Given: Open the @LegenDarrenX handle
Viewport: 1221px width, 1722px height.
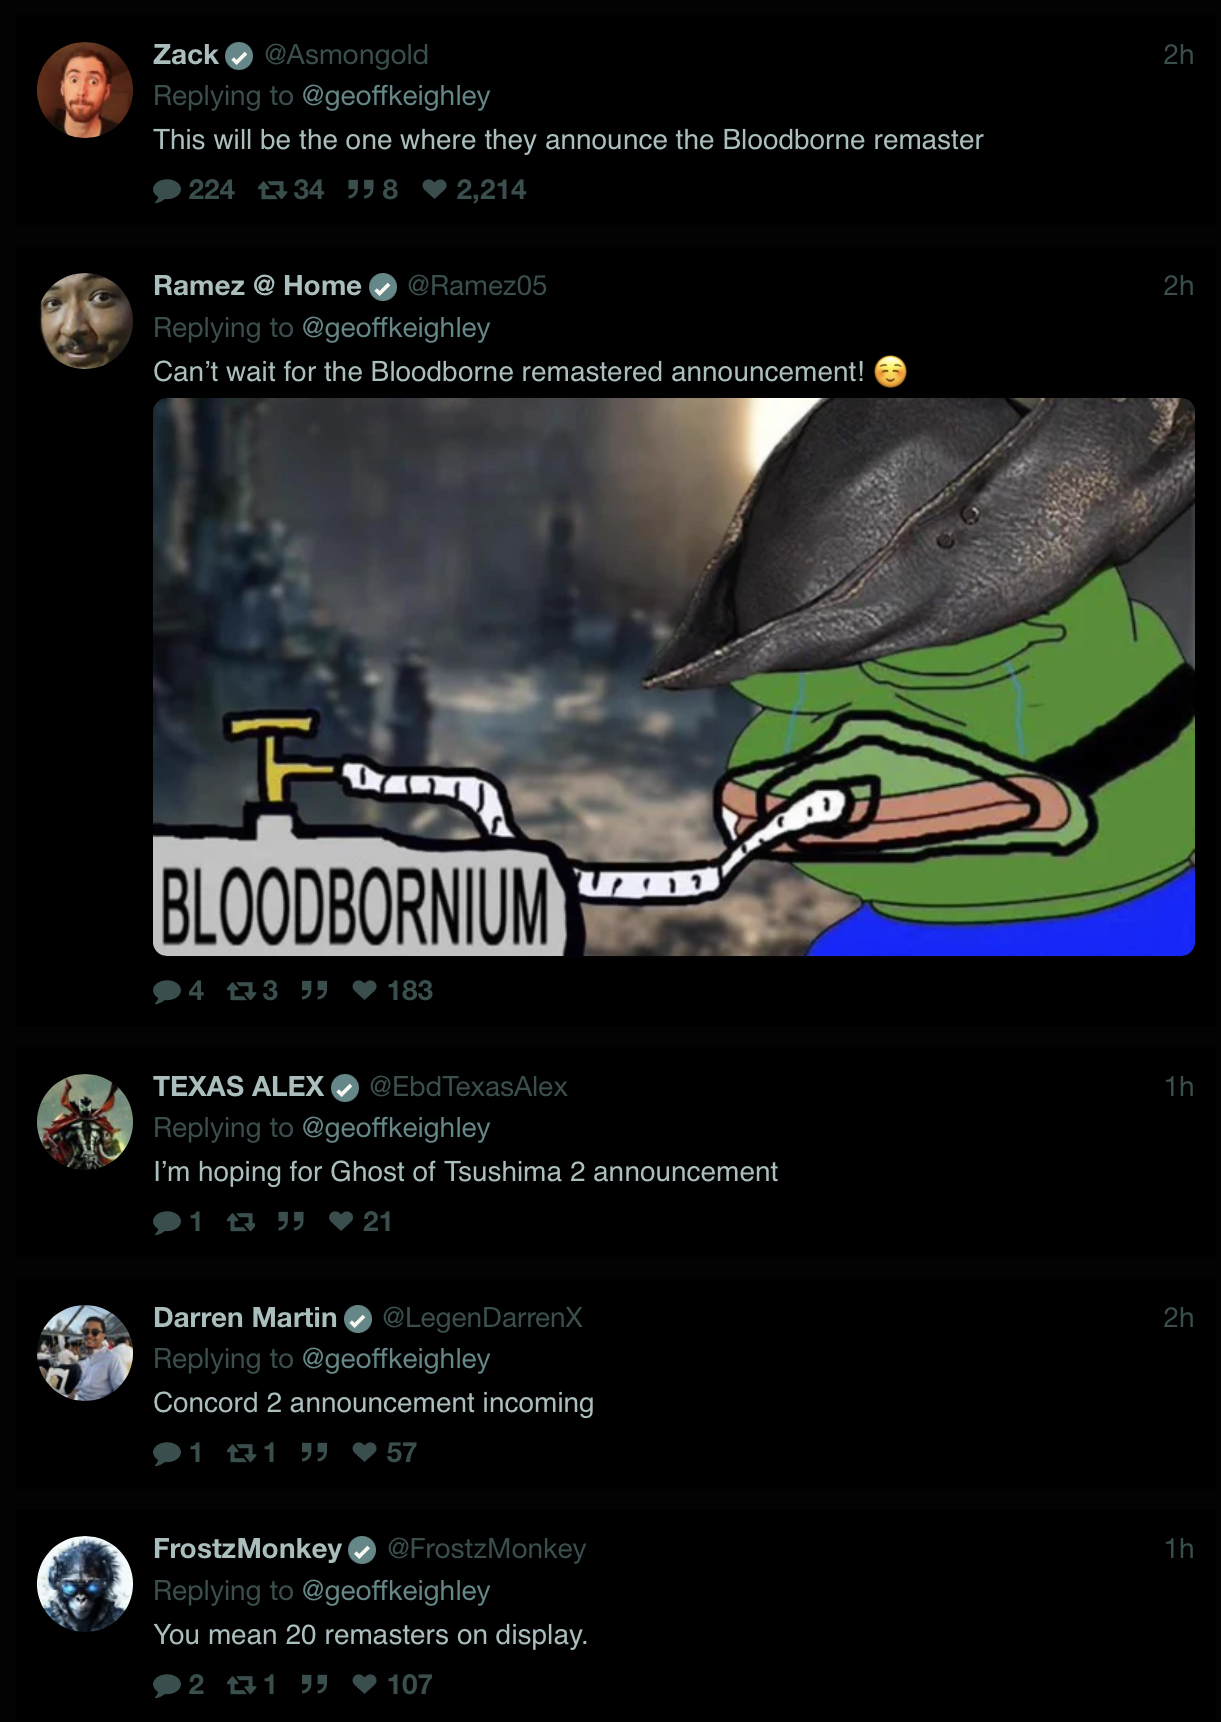Looking at the screenshot, I should [482, 1318].
